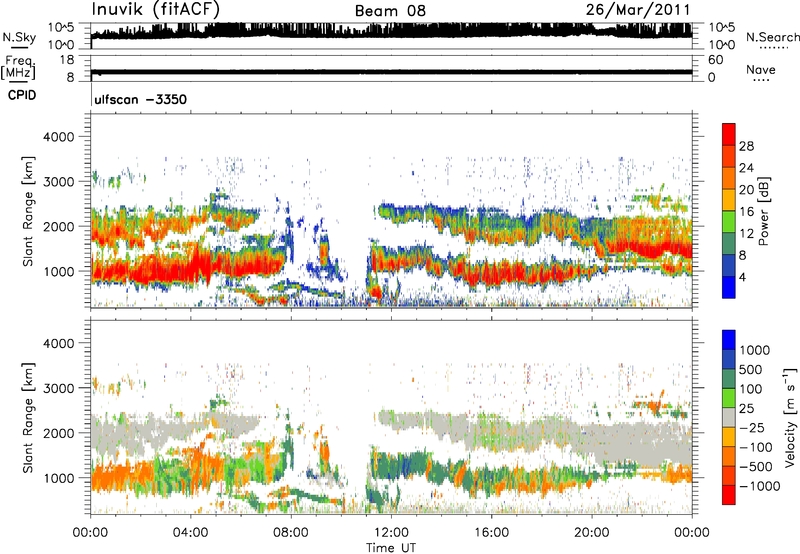Viewport: 800px width, 554px height.
Task: Click the 'Time UT' axis label
Action: tap(391, 548)
